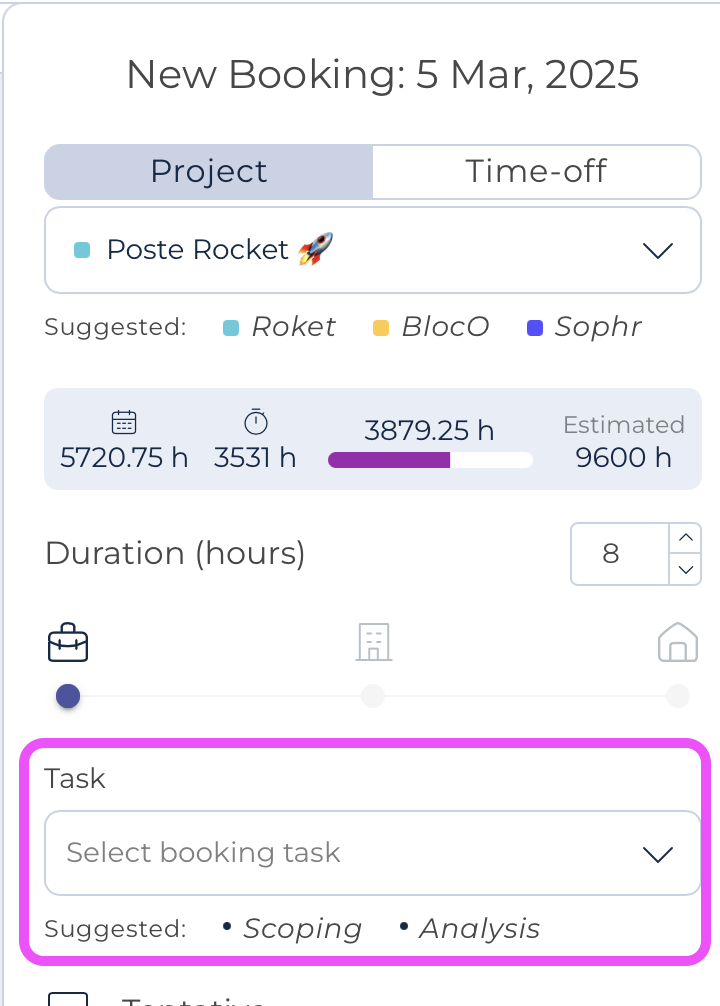This screenshot has width=720, height=1006.
Task: Pick the suggested Analysis task
Action: 479,929
